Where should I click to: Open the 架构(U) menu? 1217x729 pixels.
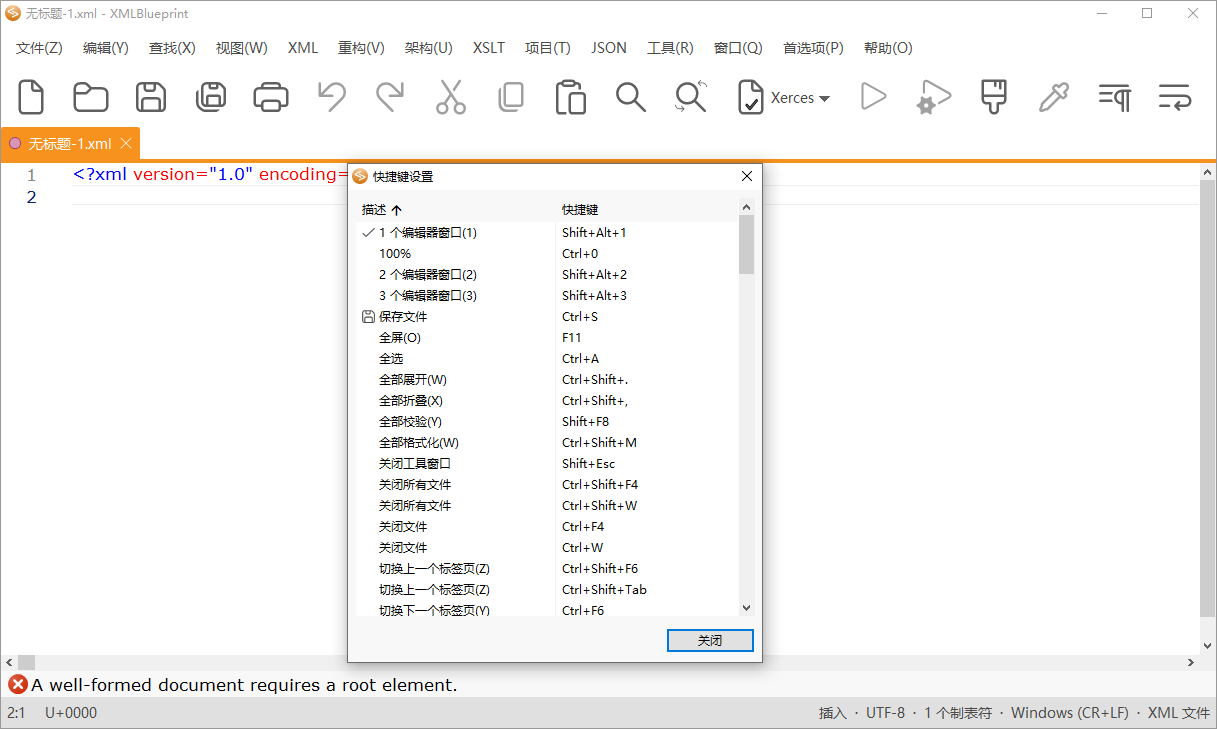click(429, 48)
